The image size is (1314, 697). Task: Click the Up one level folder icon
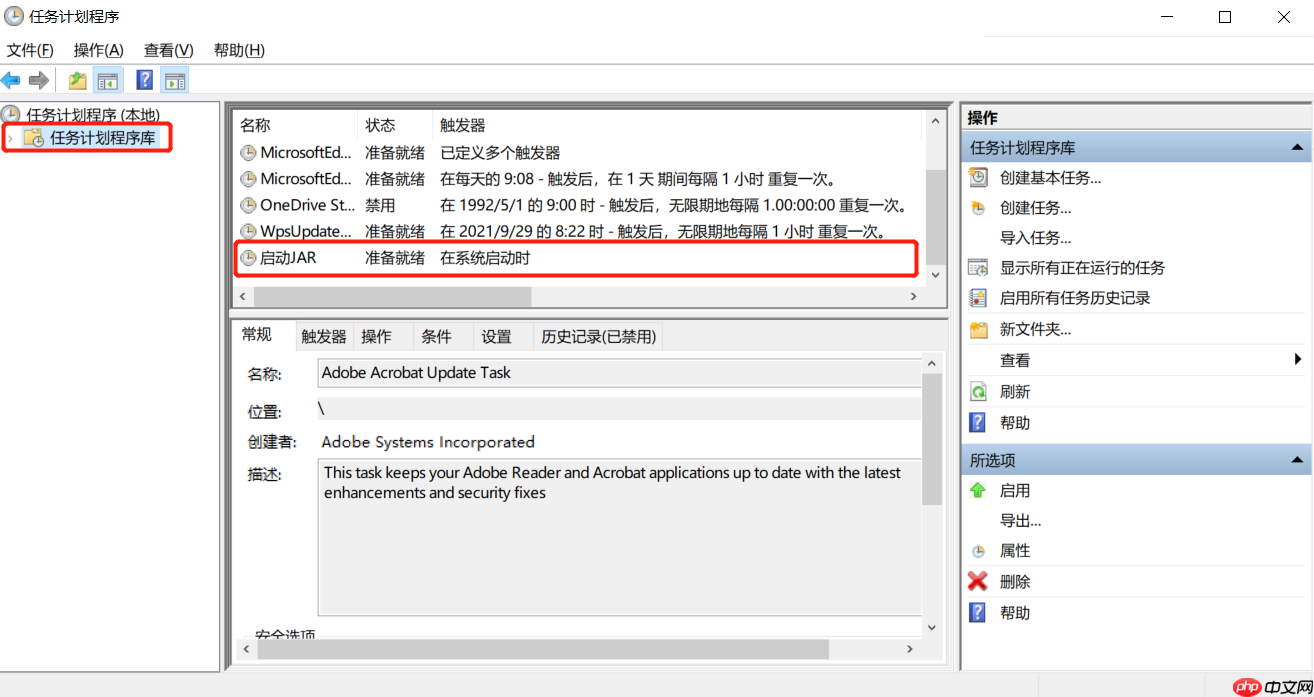point(77,81)
